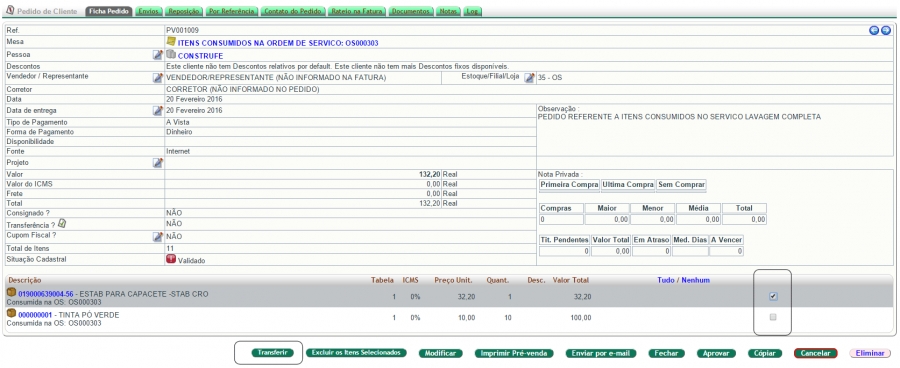Click the Transferência info icon
Viewport: 900px width, 368px height.
pyautogui.click(x=62, y=224)
